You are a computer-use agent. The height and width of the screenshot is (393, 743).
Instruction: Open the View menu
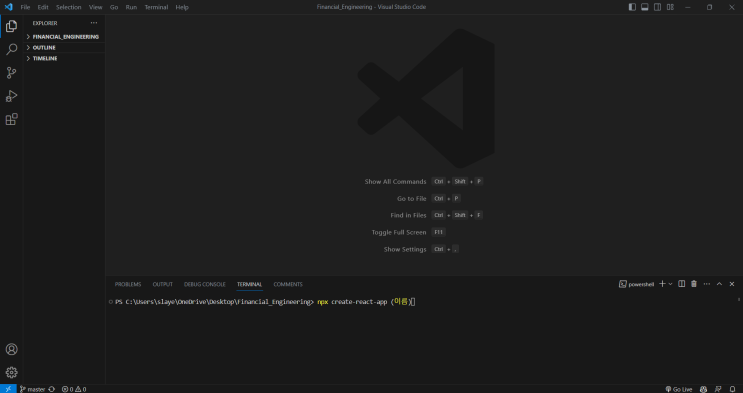pyautogui.click(x=96, y=7)
